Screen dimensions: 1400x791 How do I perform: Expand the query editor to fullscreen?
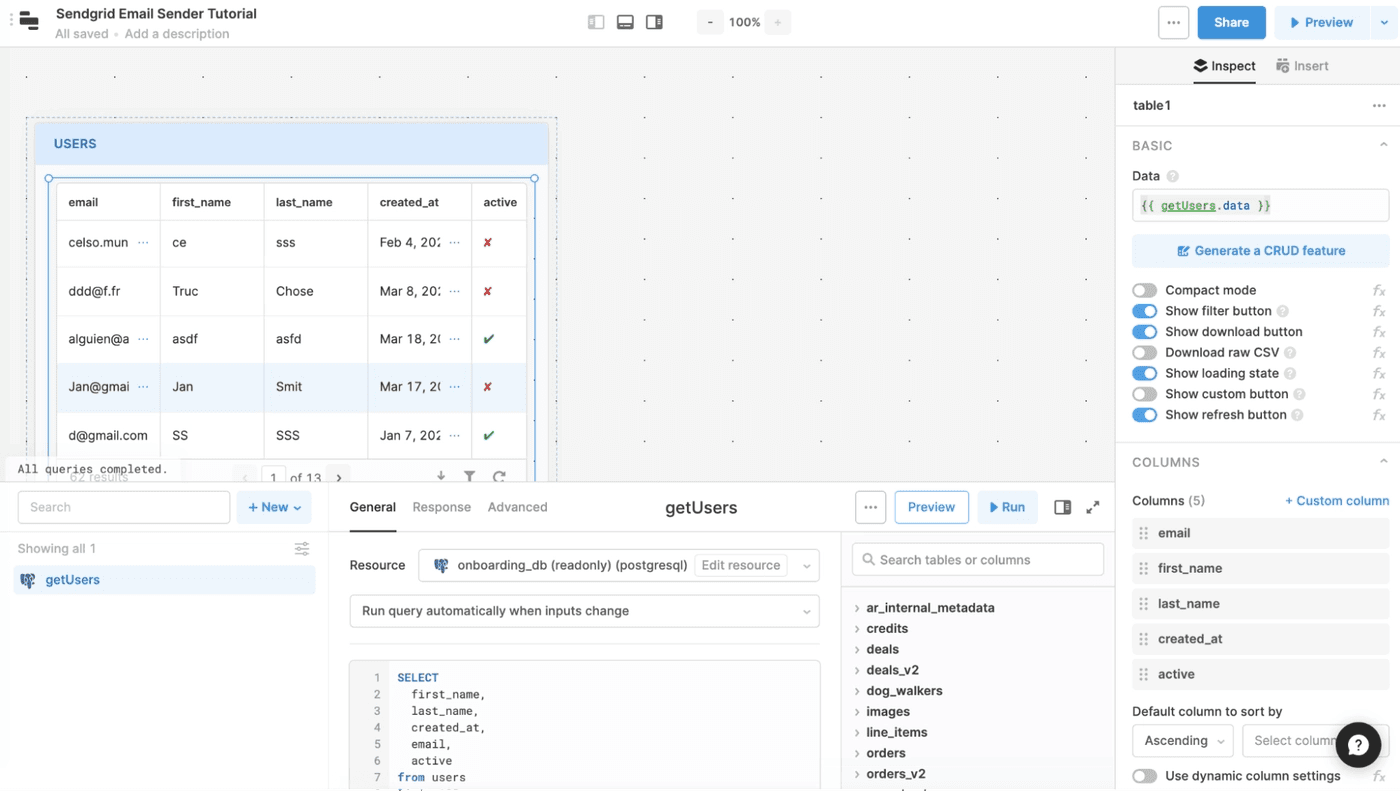coord(1093,507)
